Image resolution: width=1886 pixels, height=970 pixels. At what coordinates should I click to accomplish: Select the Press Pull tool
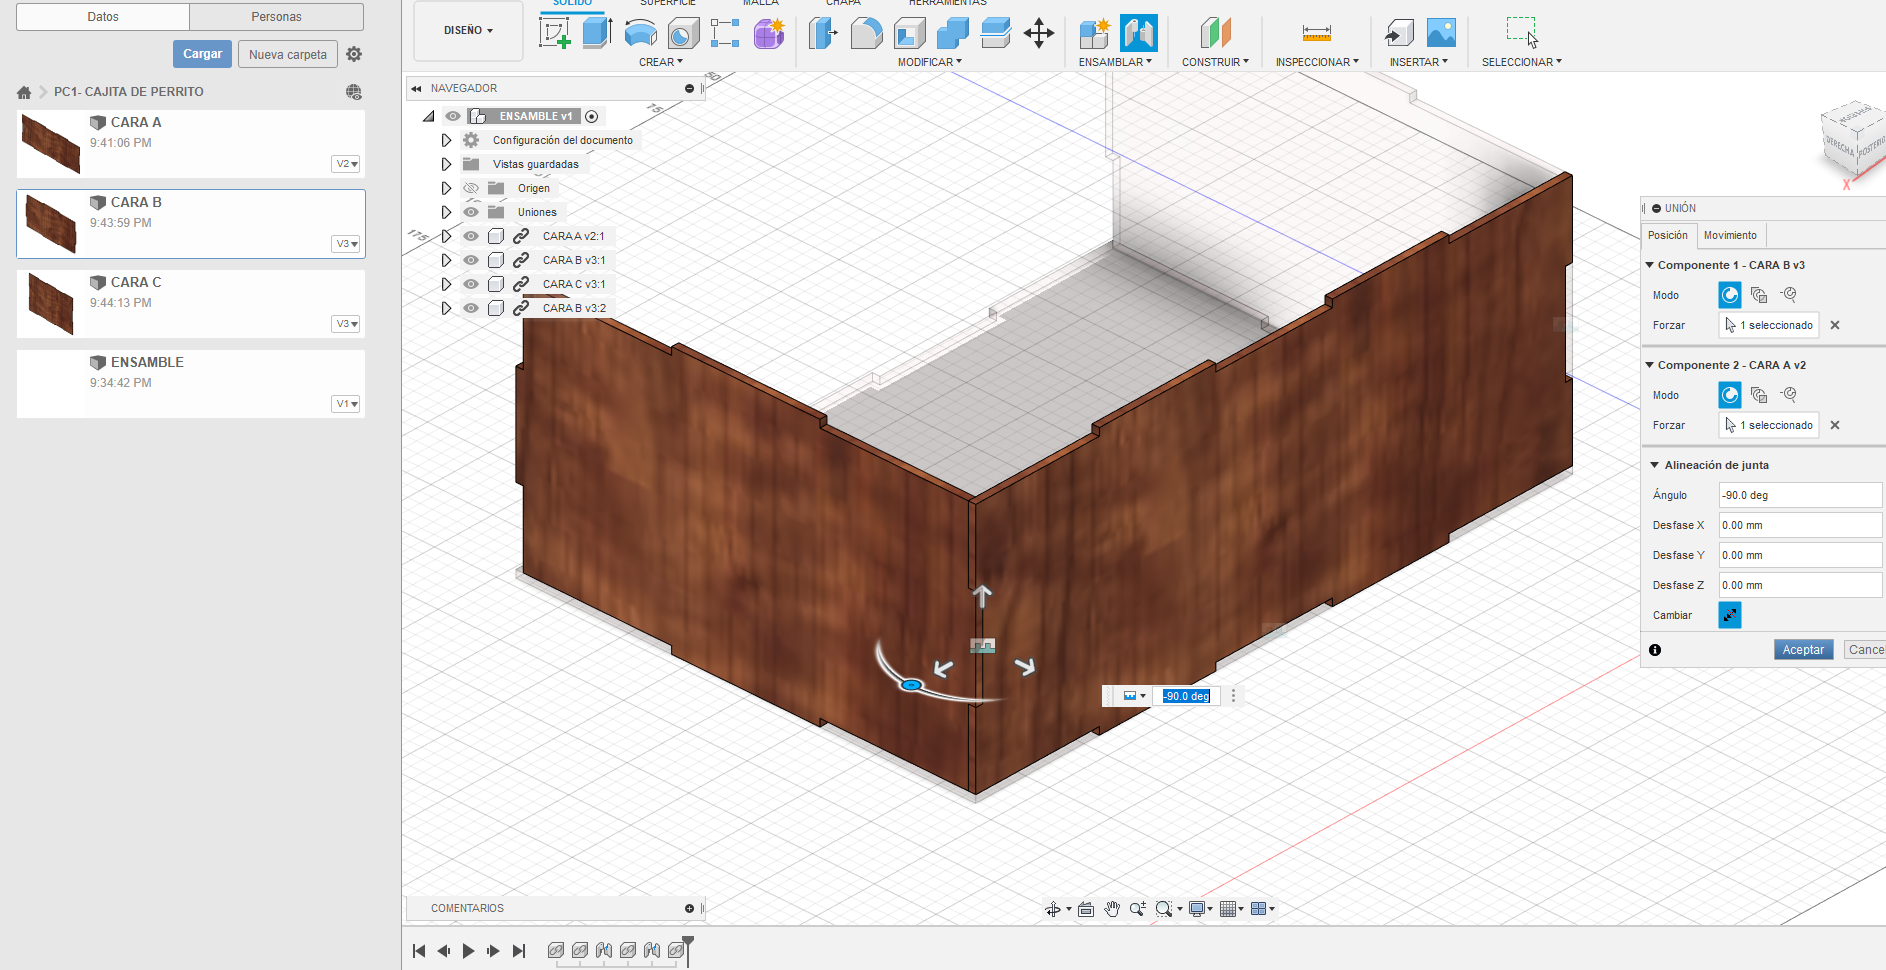coord(823,33)
